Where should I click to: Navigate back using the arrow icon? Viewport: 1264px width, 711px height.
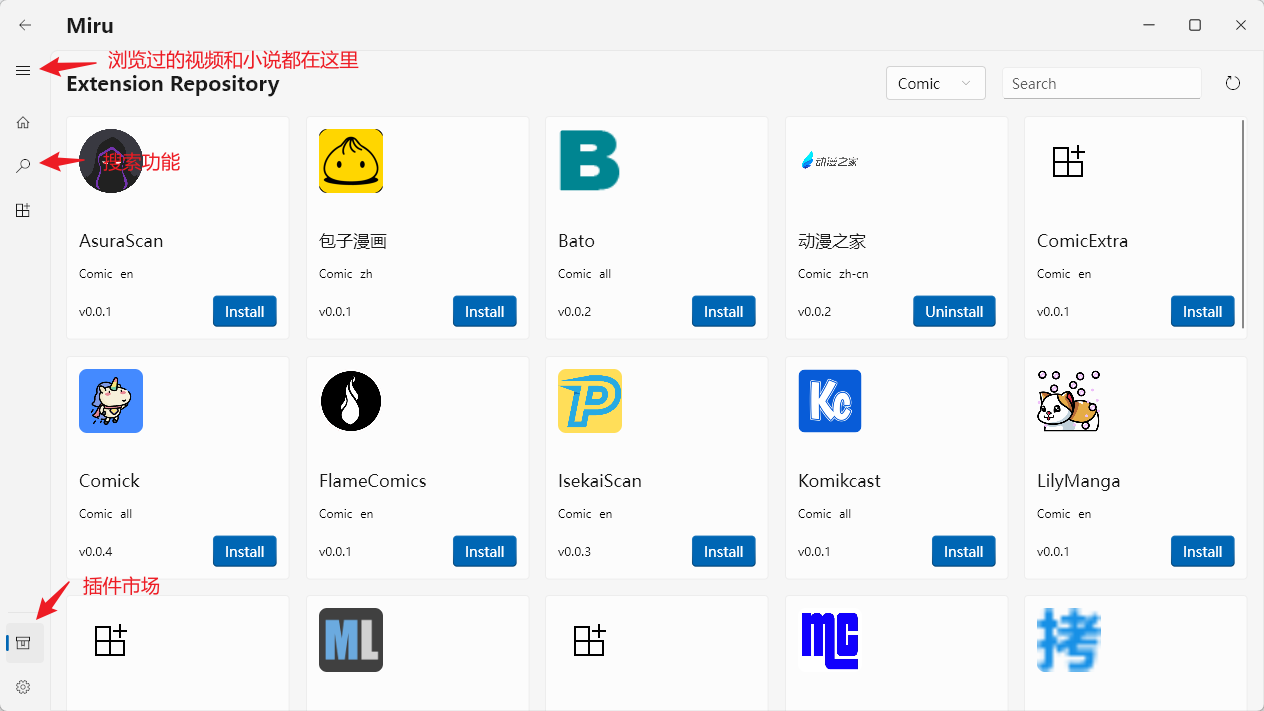click(x=24, y=25)
